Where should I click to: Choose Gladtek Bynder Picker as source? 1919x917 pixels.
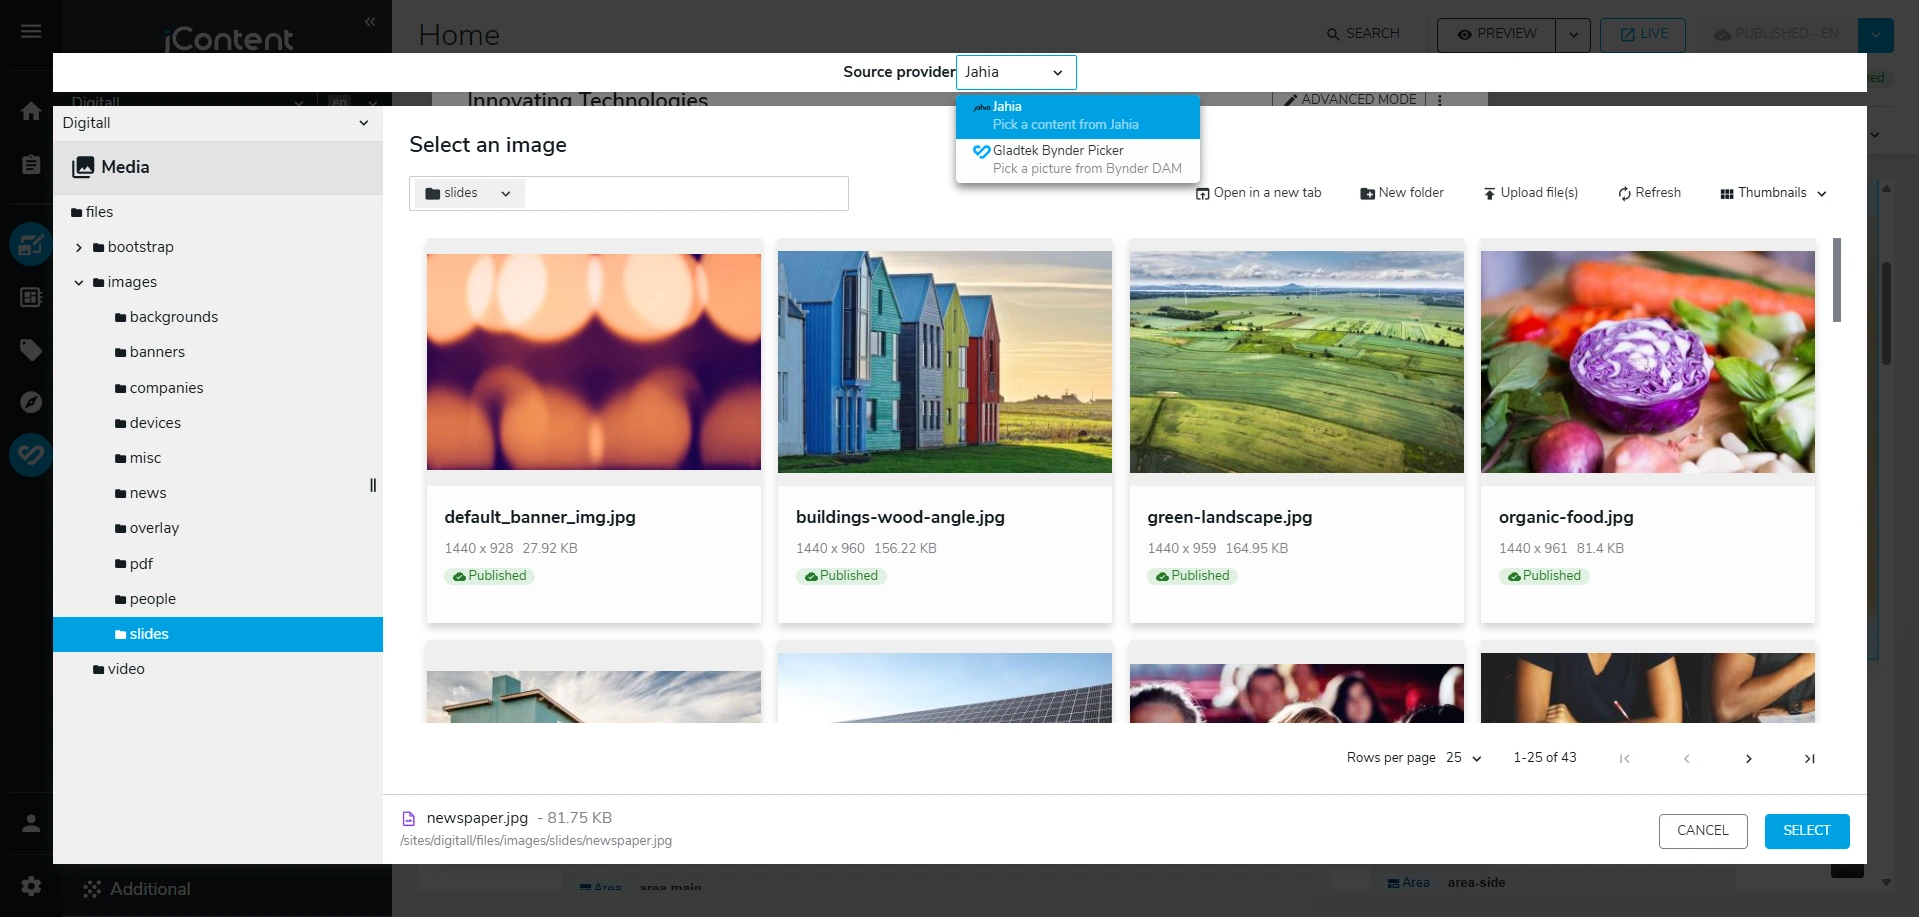tap(1077, 159)
